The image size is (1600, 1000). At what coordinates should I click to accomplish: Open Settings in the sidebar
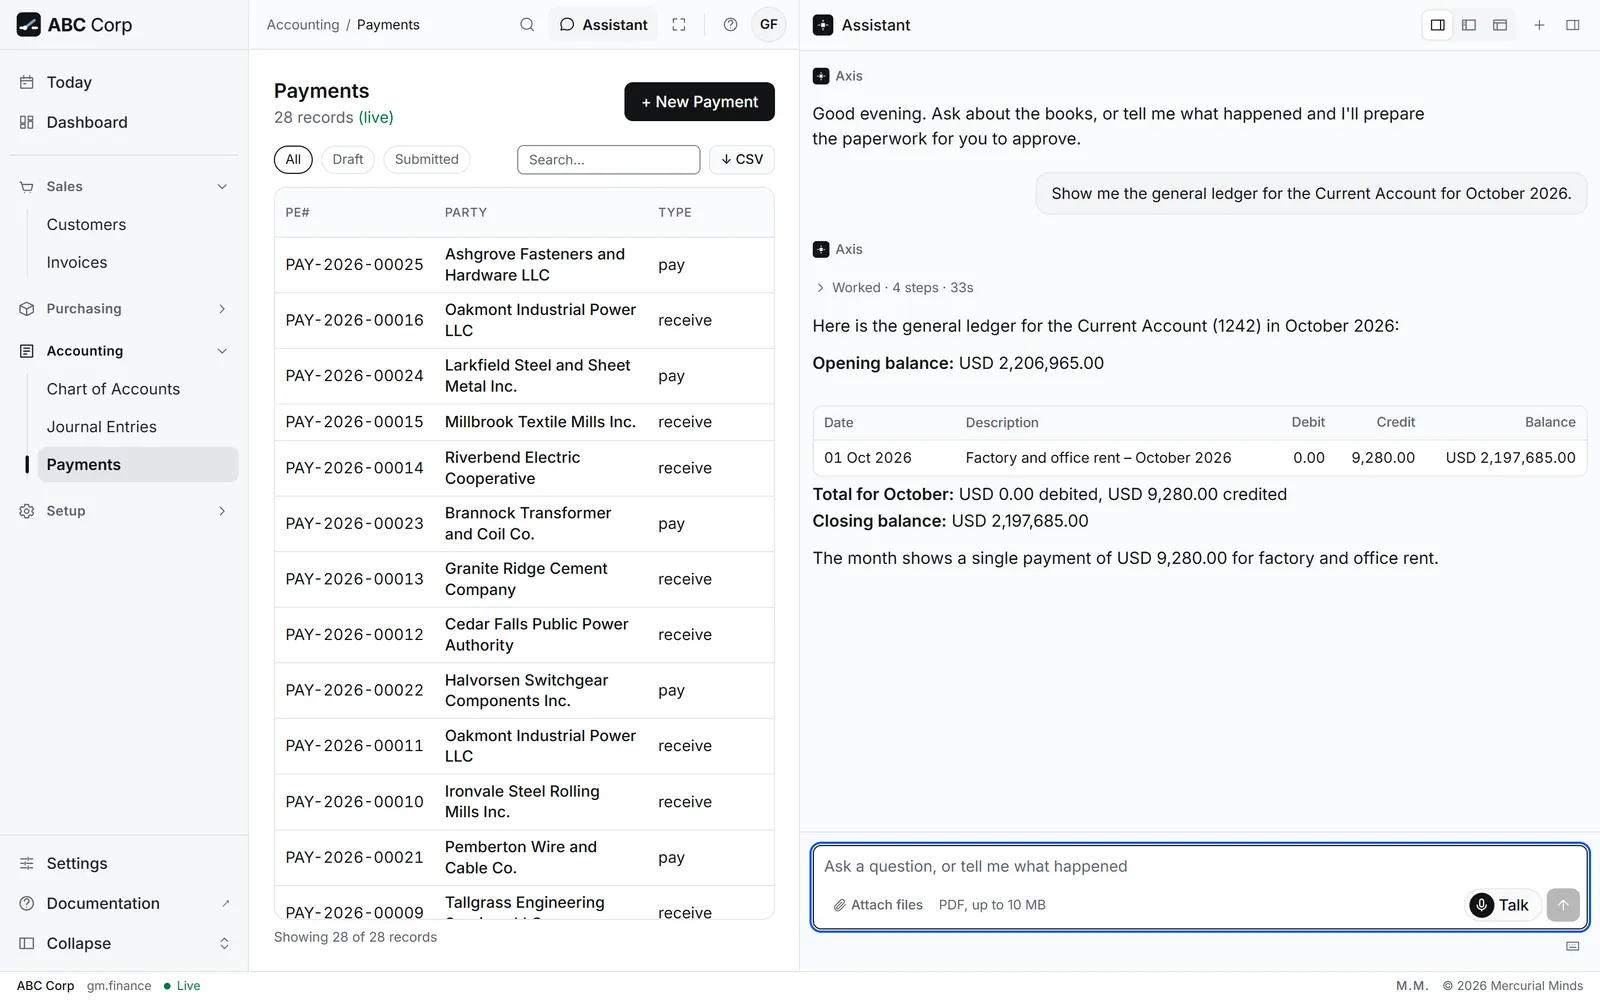124,863
